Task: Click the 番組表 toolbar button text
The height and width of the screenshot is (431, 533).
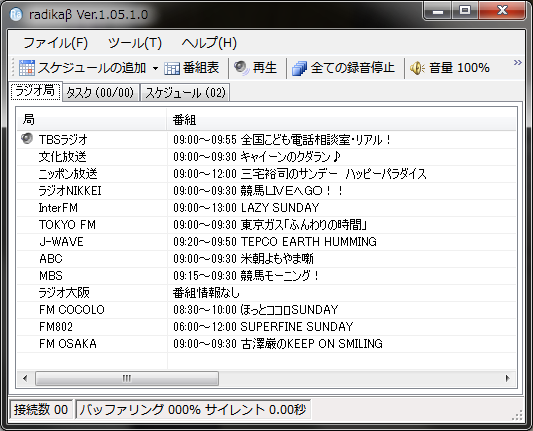Action: tap(201, 68)
